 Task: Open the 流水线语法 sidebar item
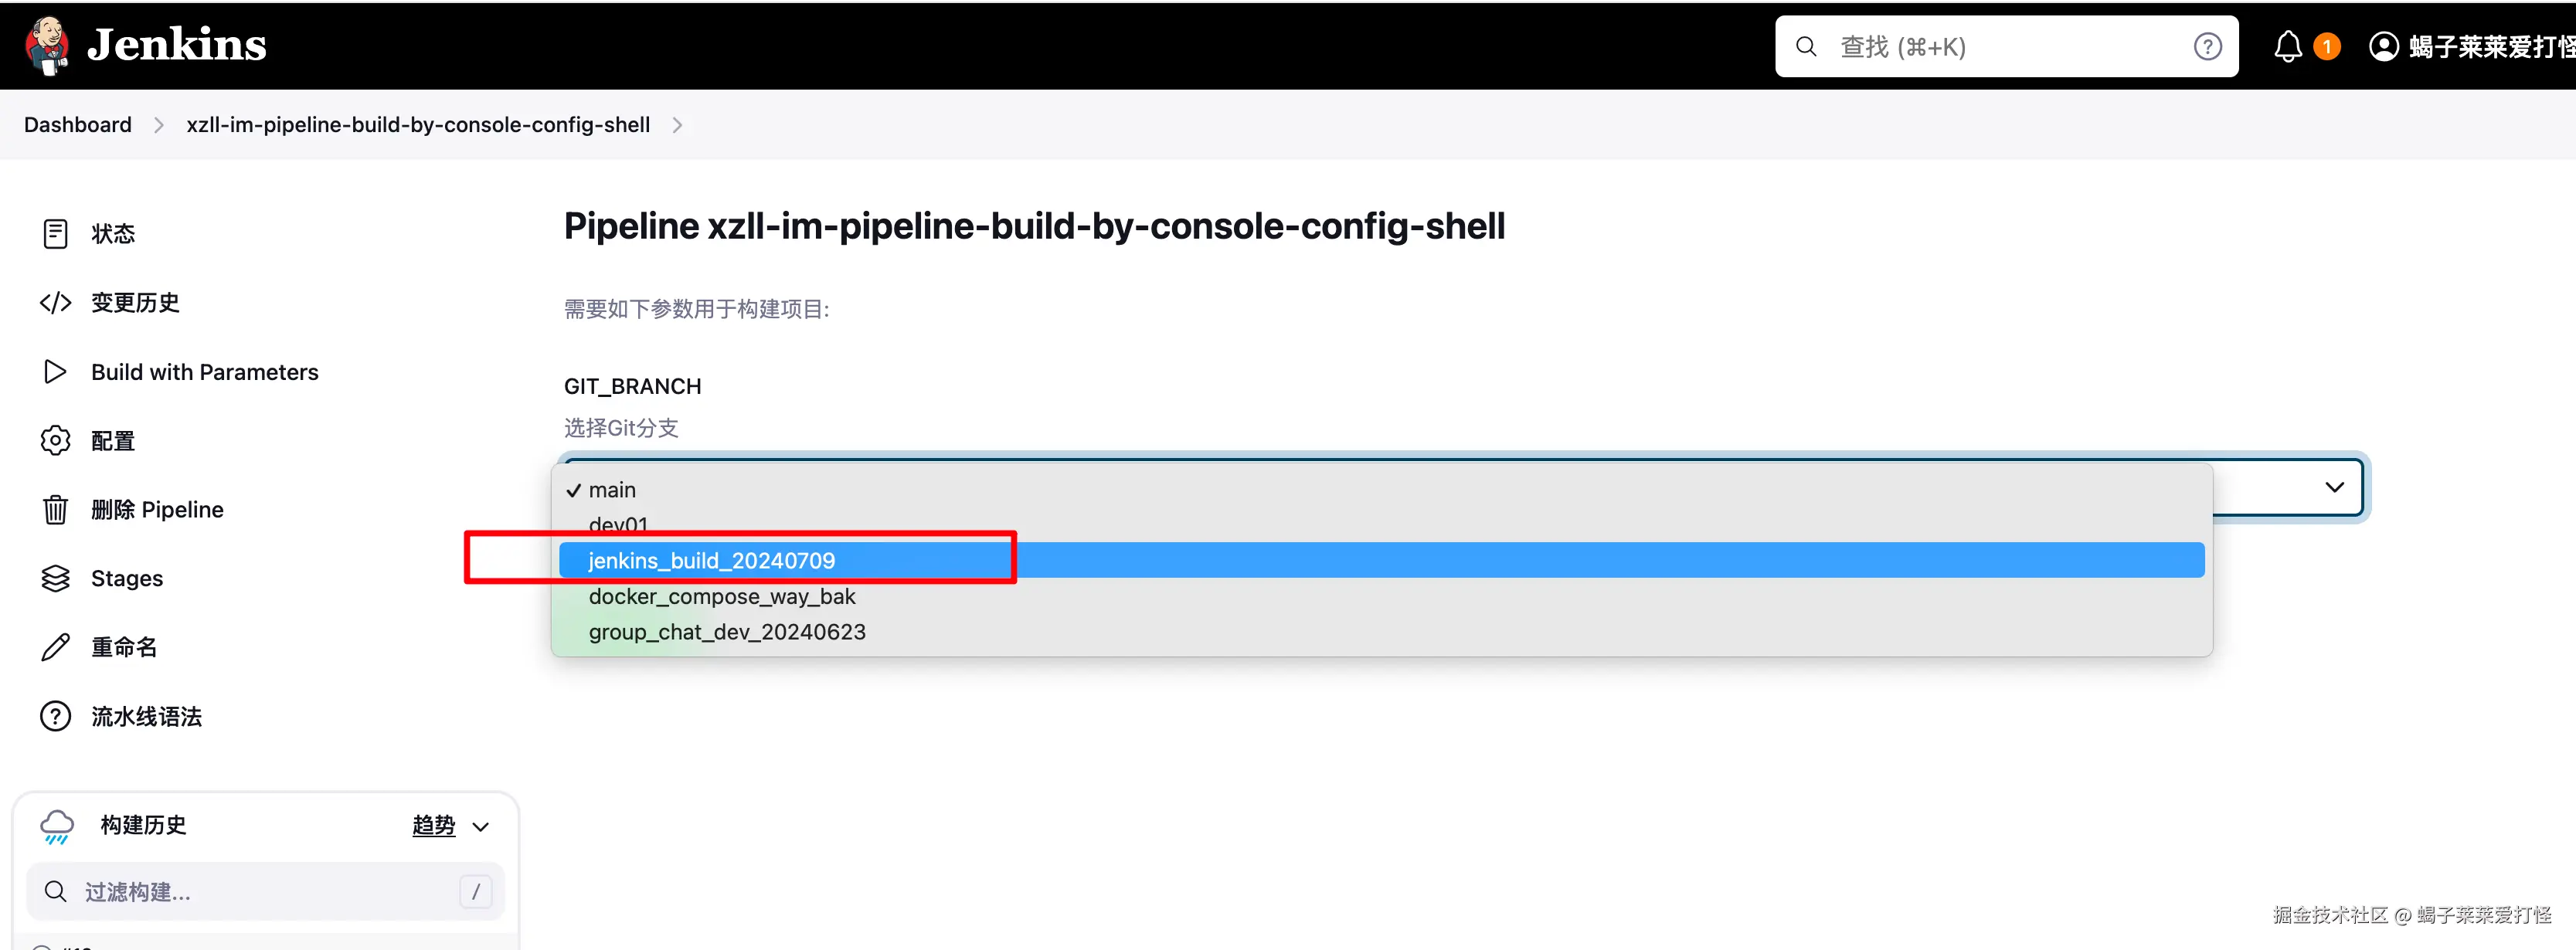click(x=146, y=717)
